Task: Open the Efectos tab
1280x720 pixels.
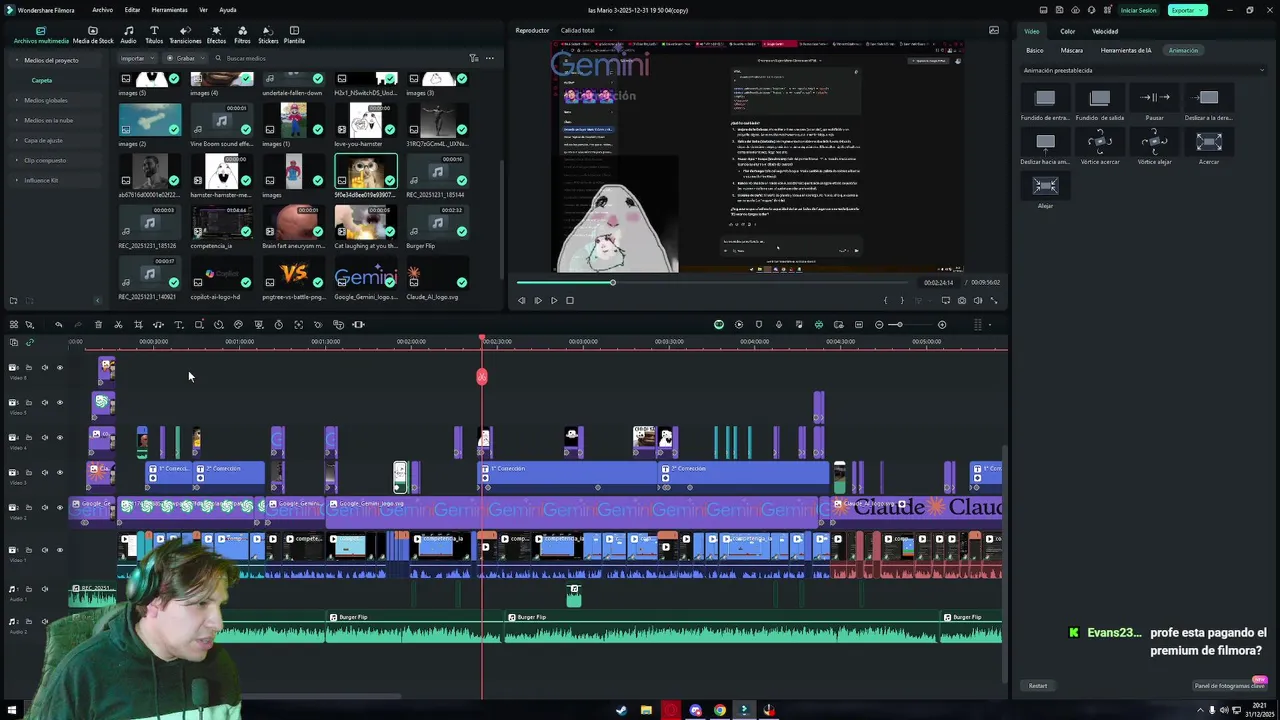Action: (216, 35)
